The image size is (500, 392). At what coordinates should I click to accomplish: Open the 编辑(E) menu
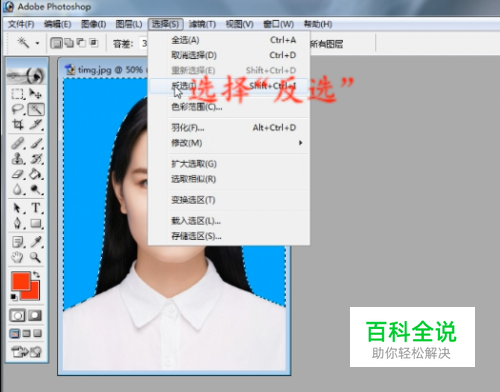tap(58, 24)
